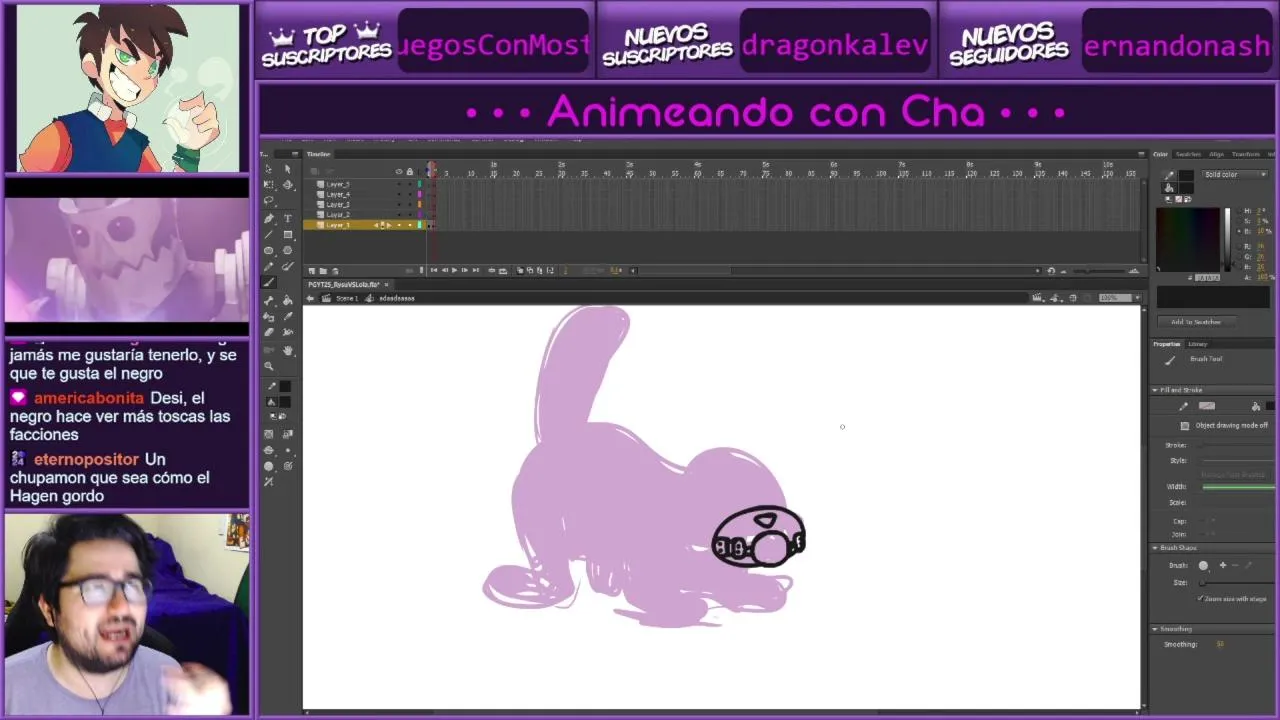Image resolution: width=1280 pixels, height=720 pixels.
Task: Click the New Layer icon in timeline
Action: tap(312, 271)
